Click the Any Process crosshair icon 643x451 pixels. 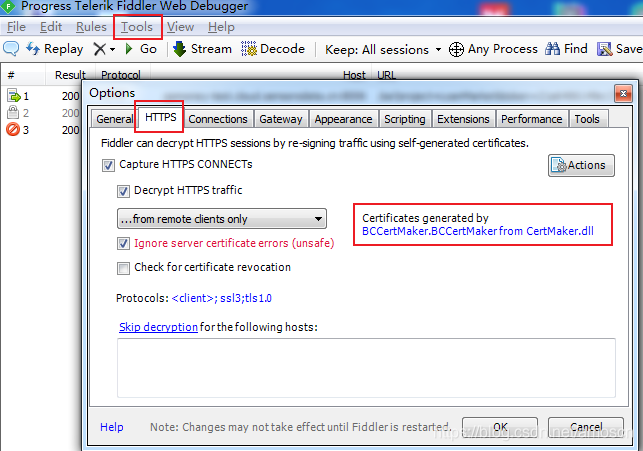456,50
